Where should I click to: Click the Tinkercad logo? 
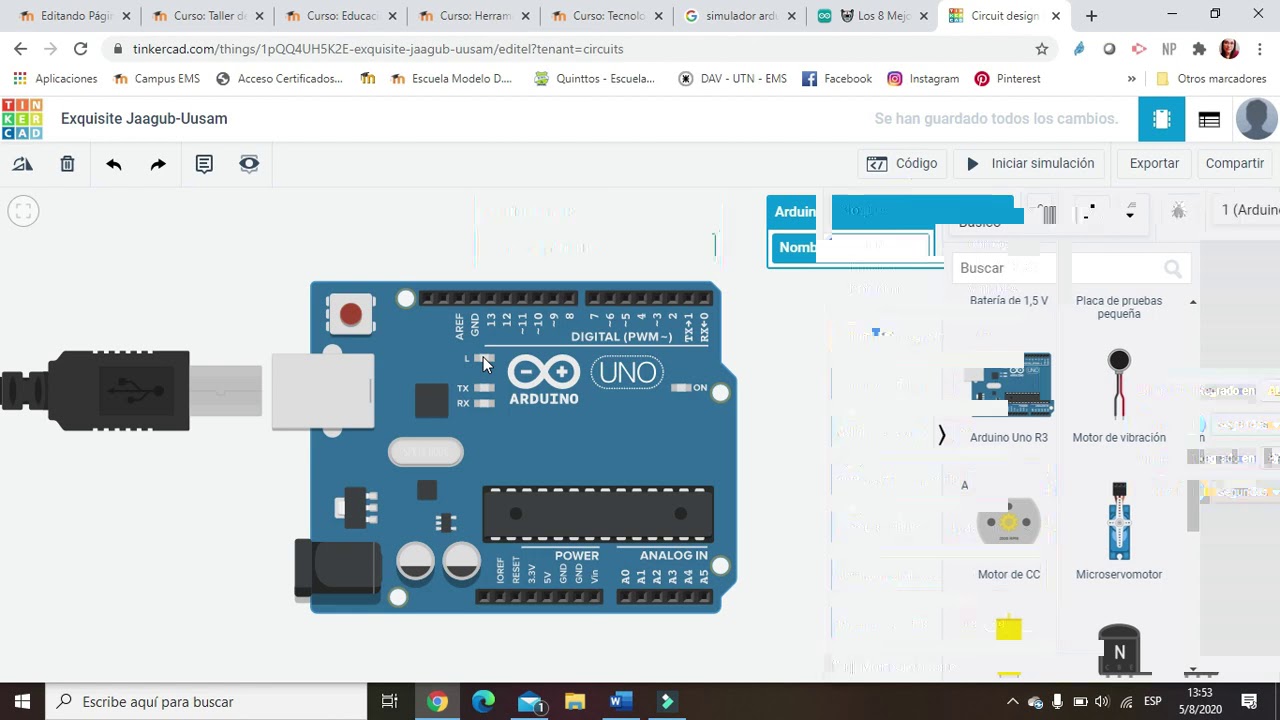click(22, 119)
